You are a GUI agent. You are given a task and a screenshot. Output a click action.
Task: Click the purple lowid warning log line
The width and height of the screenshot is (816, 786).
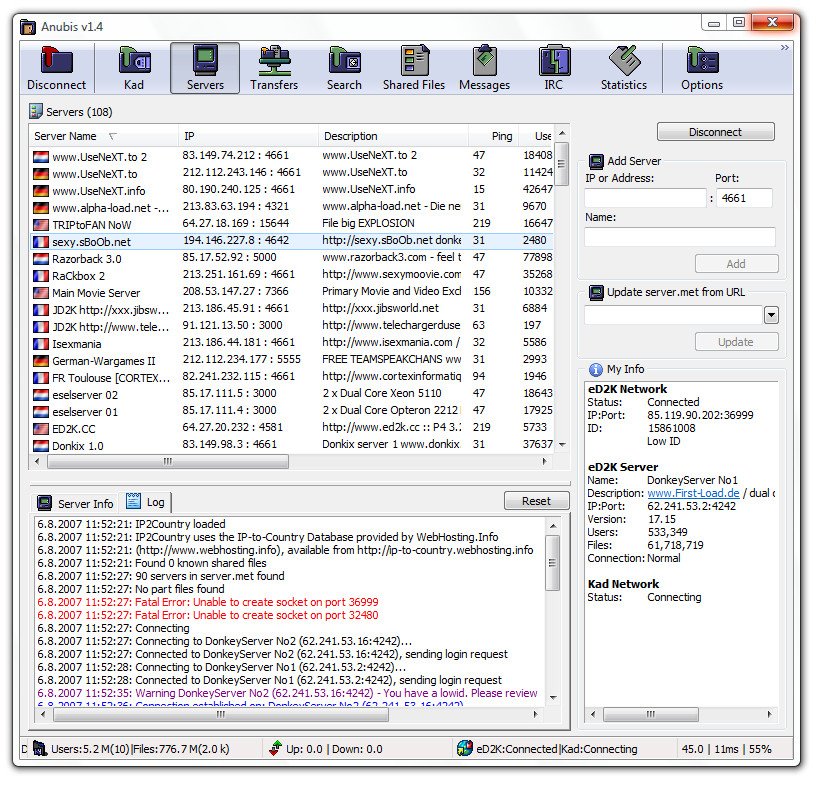[x=287, y=693]
